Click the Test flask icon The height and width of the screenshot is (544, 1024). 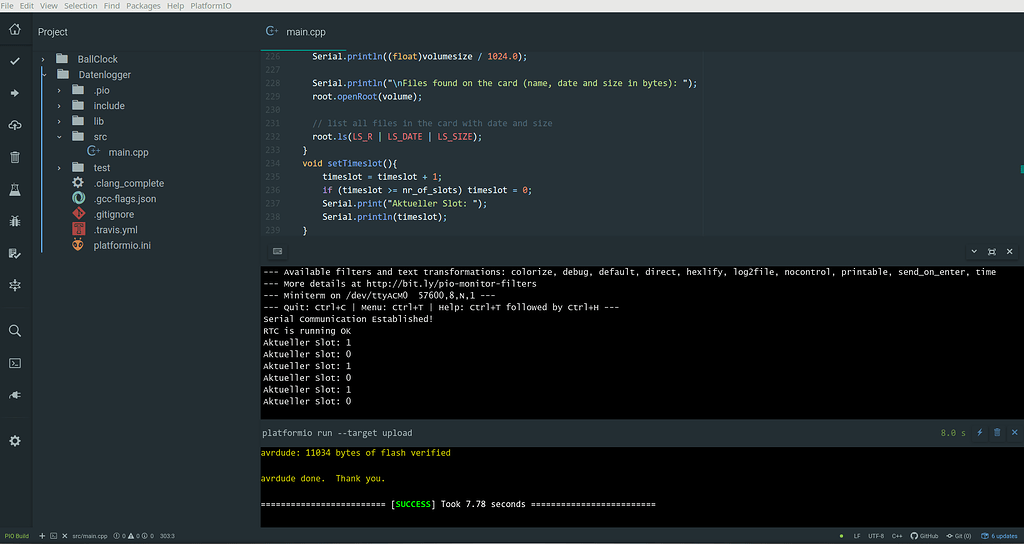coord(15,189)
